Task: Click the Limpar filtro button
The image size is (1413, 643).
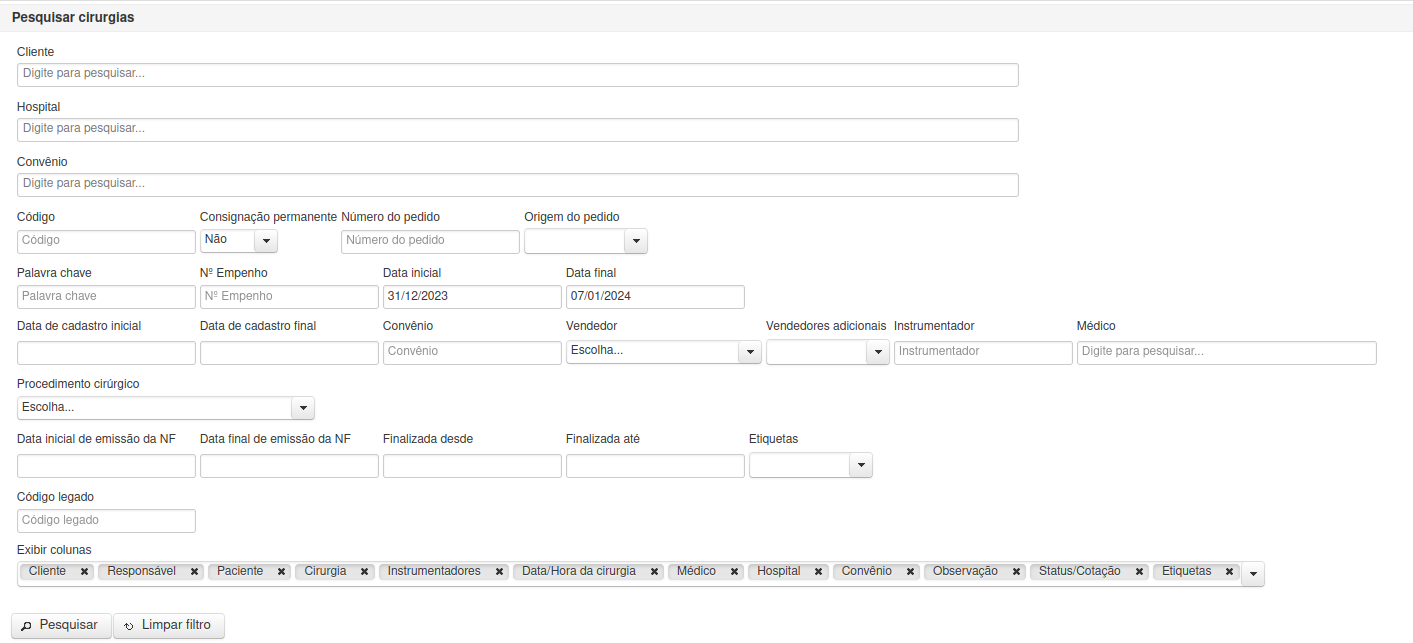Action: point(169,625)
